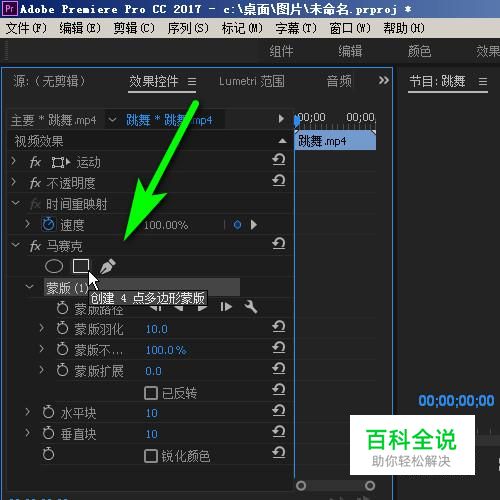Reset the 锐化颜色 parameter
Image resolution: width=500 pixels, height=500 pixels.
[279, 453]
